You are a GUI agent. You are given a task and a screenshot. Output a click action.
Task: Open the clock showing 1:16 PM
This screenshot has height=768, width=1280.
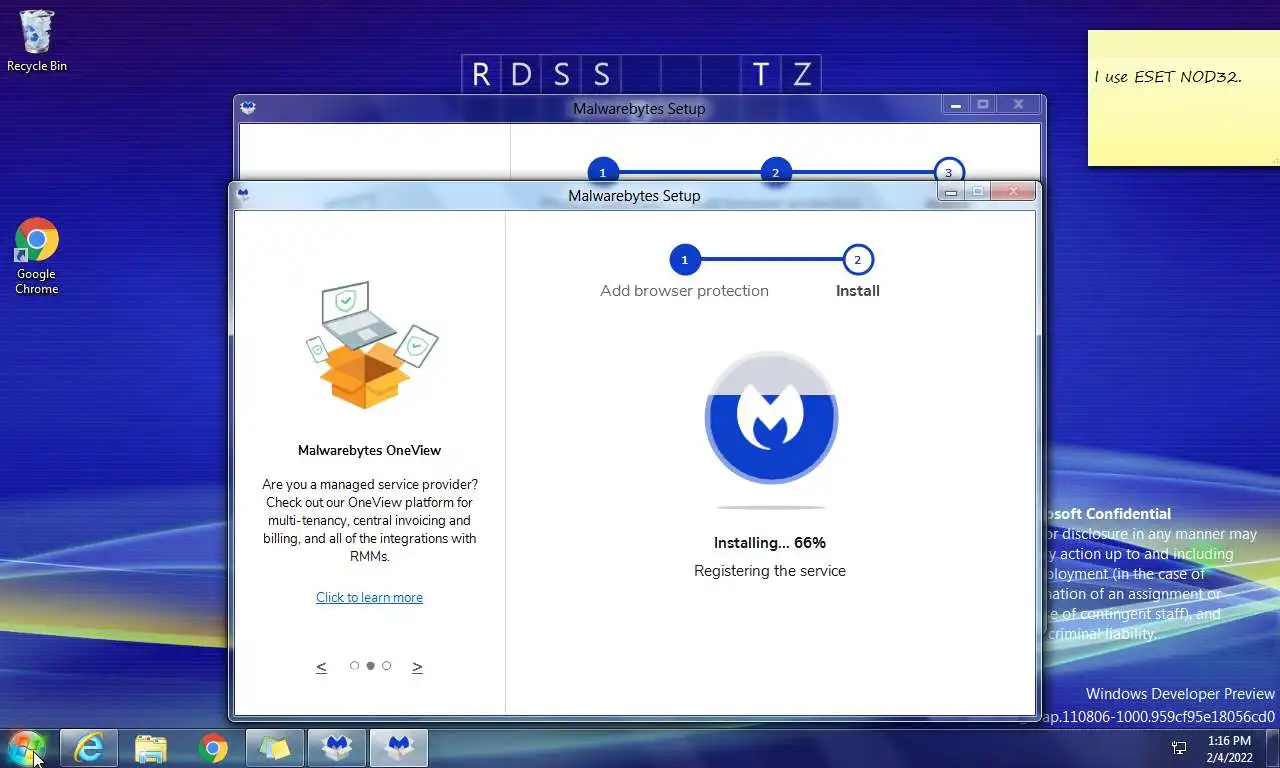pyautogui.click(x=1229, y=749)
